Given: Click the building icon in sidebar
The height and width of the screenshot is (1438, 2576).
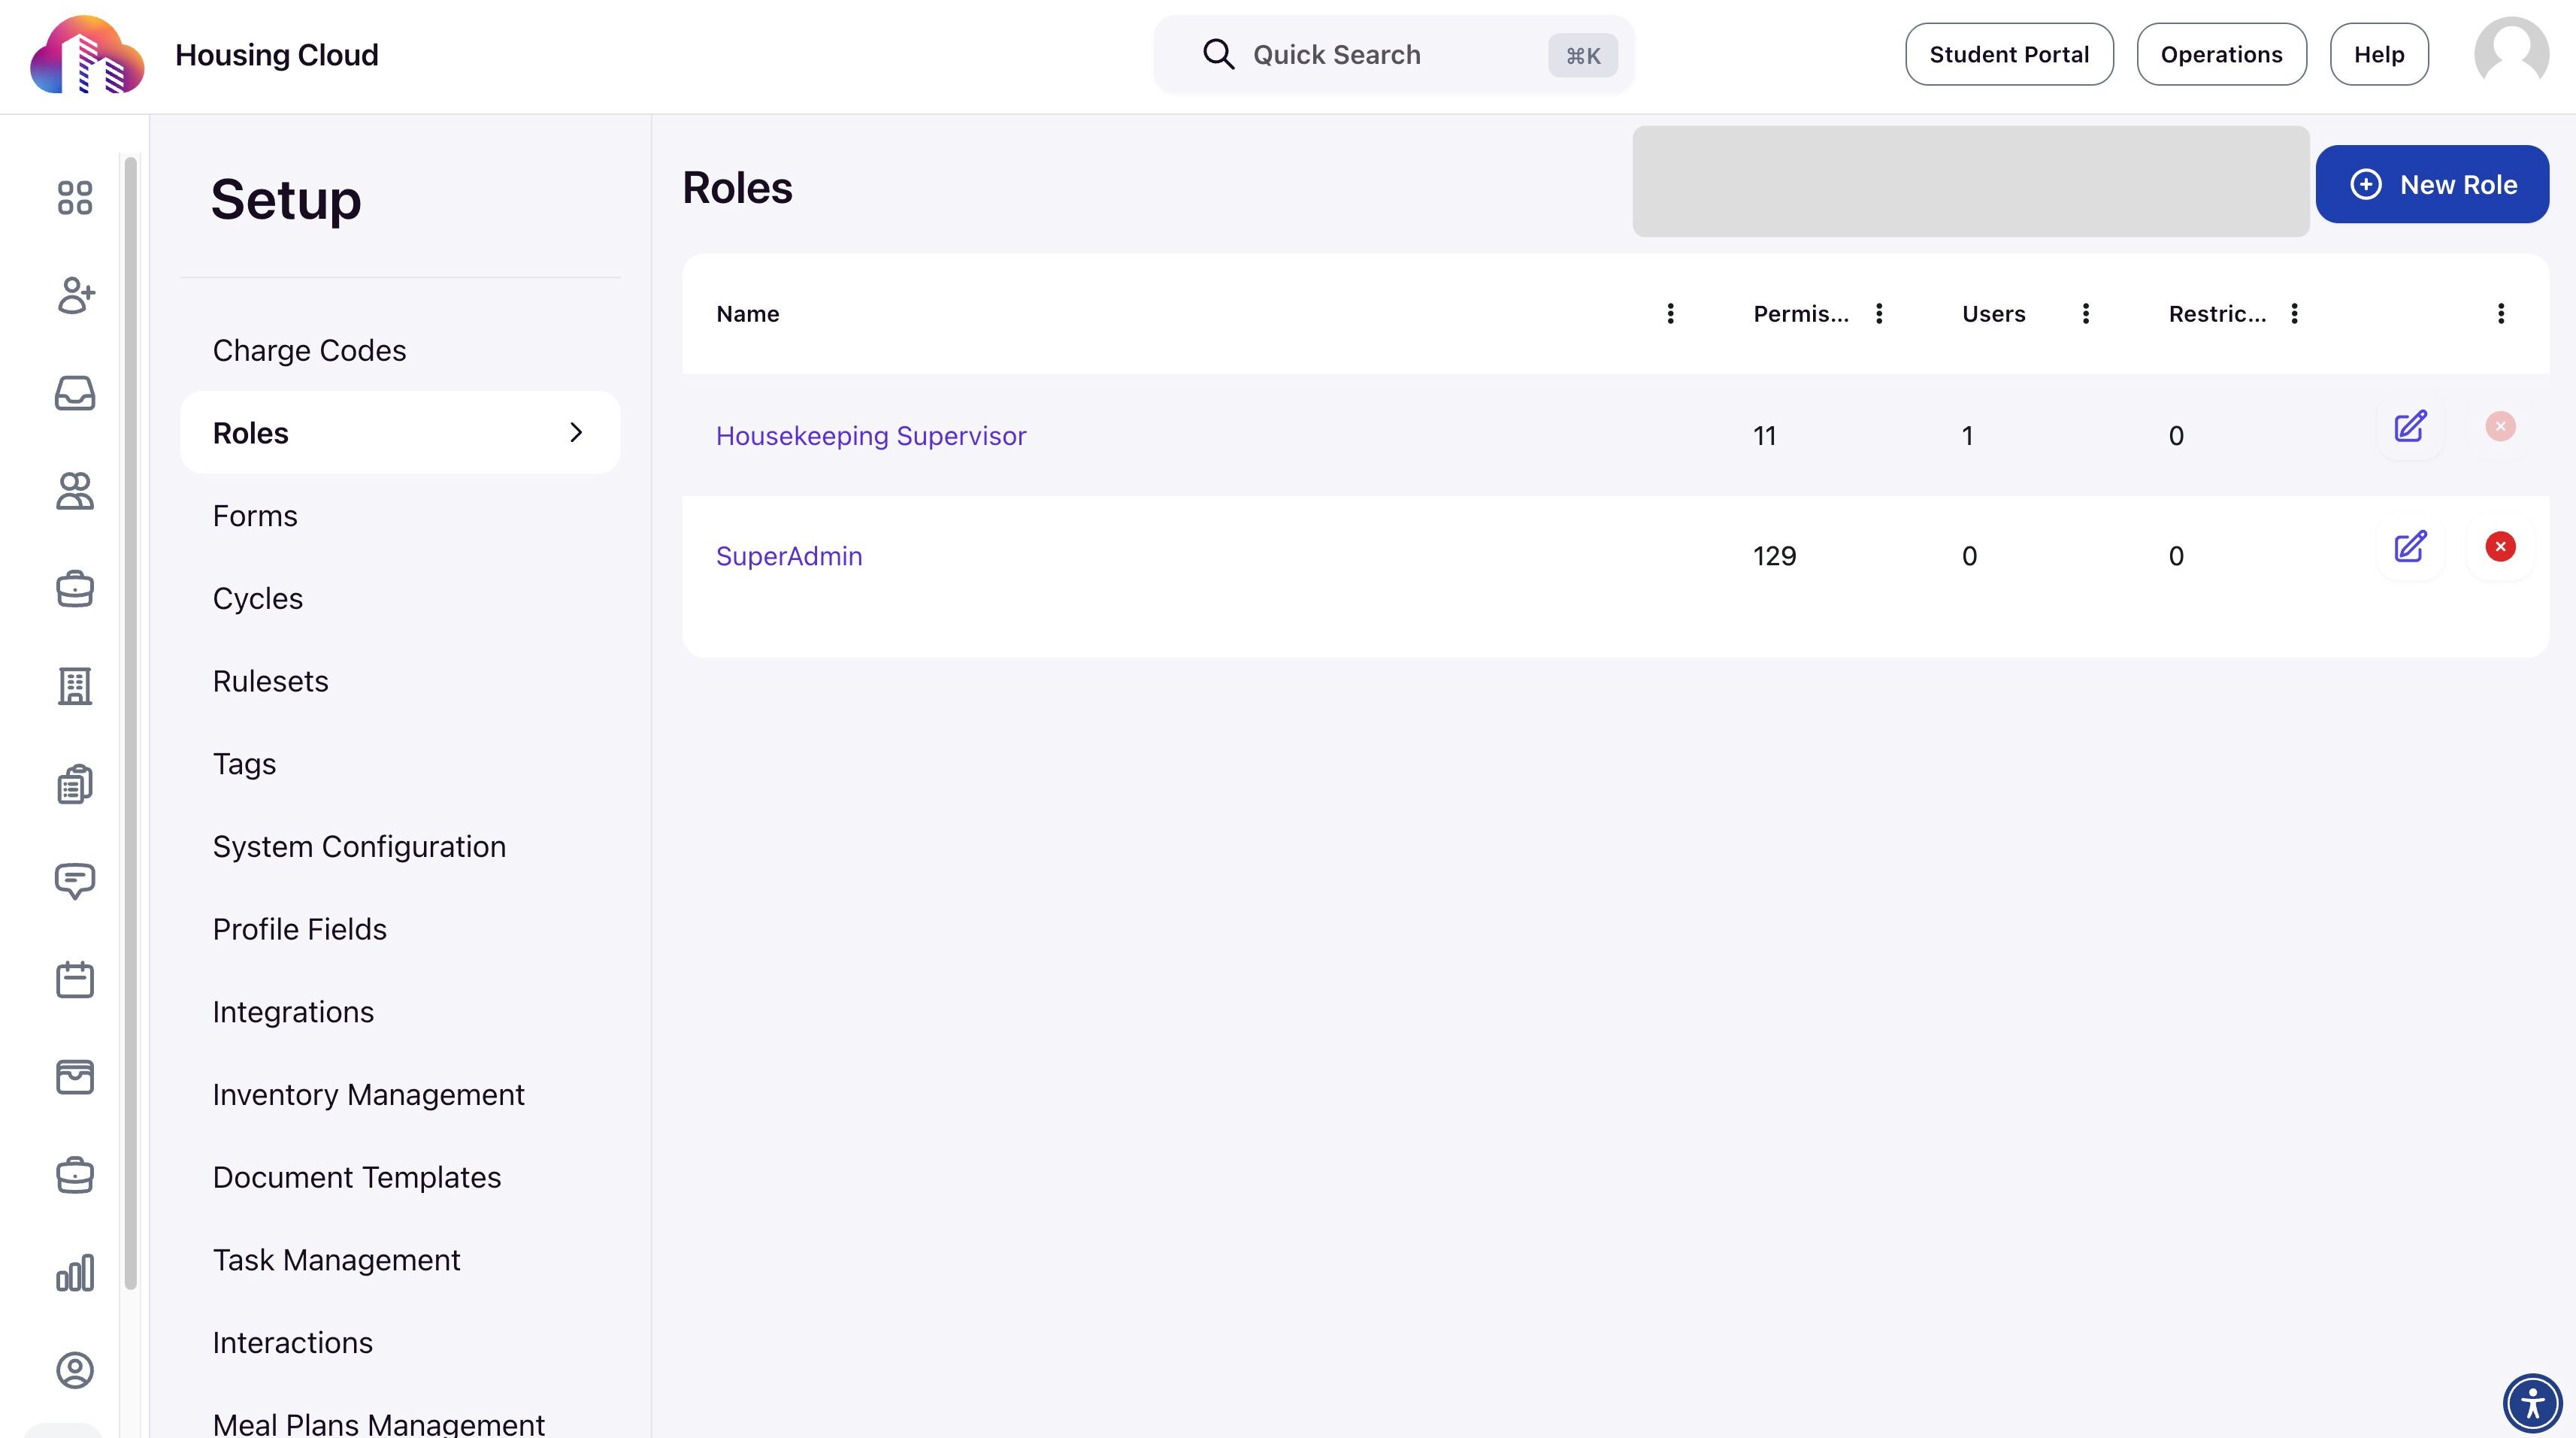Looking at the screenshot, I should click(75, 686).
